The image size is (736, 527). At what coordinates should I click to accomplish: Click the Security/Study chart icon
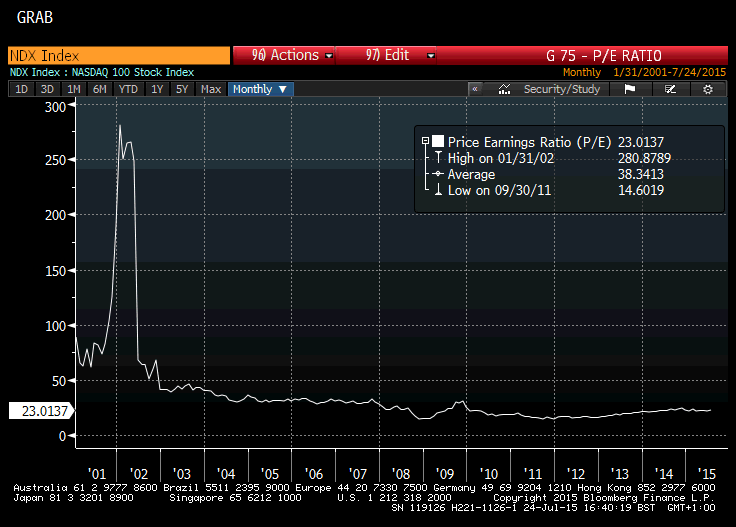tap(505, 89)
